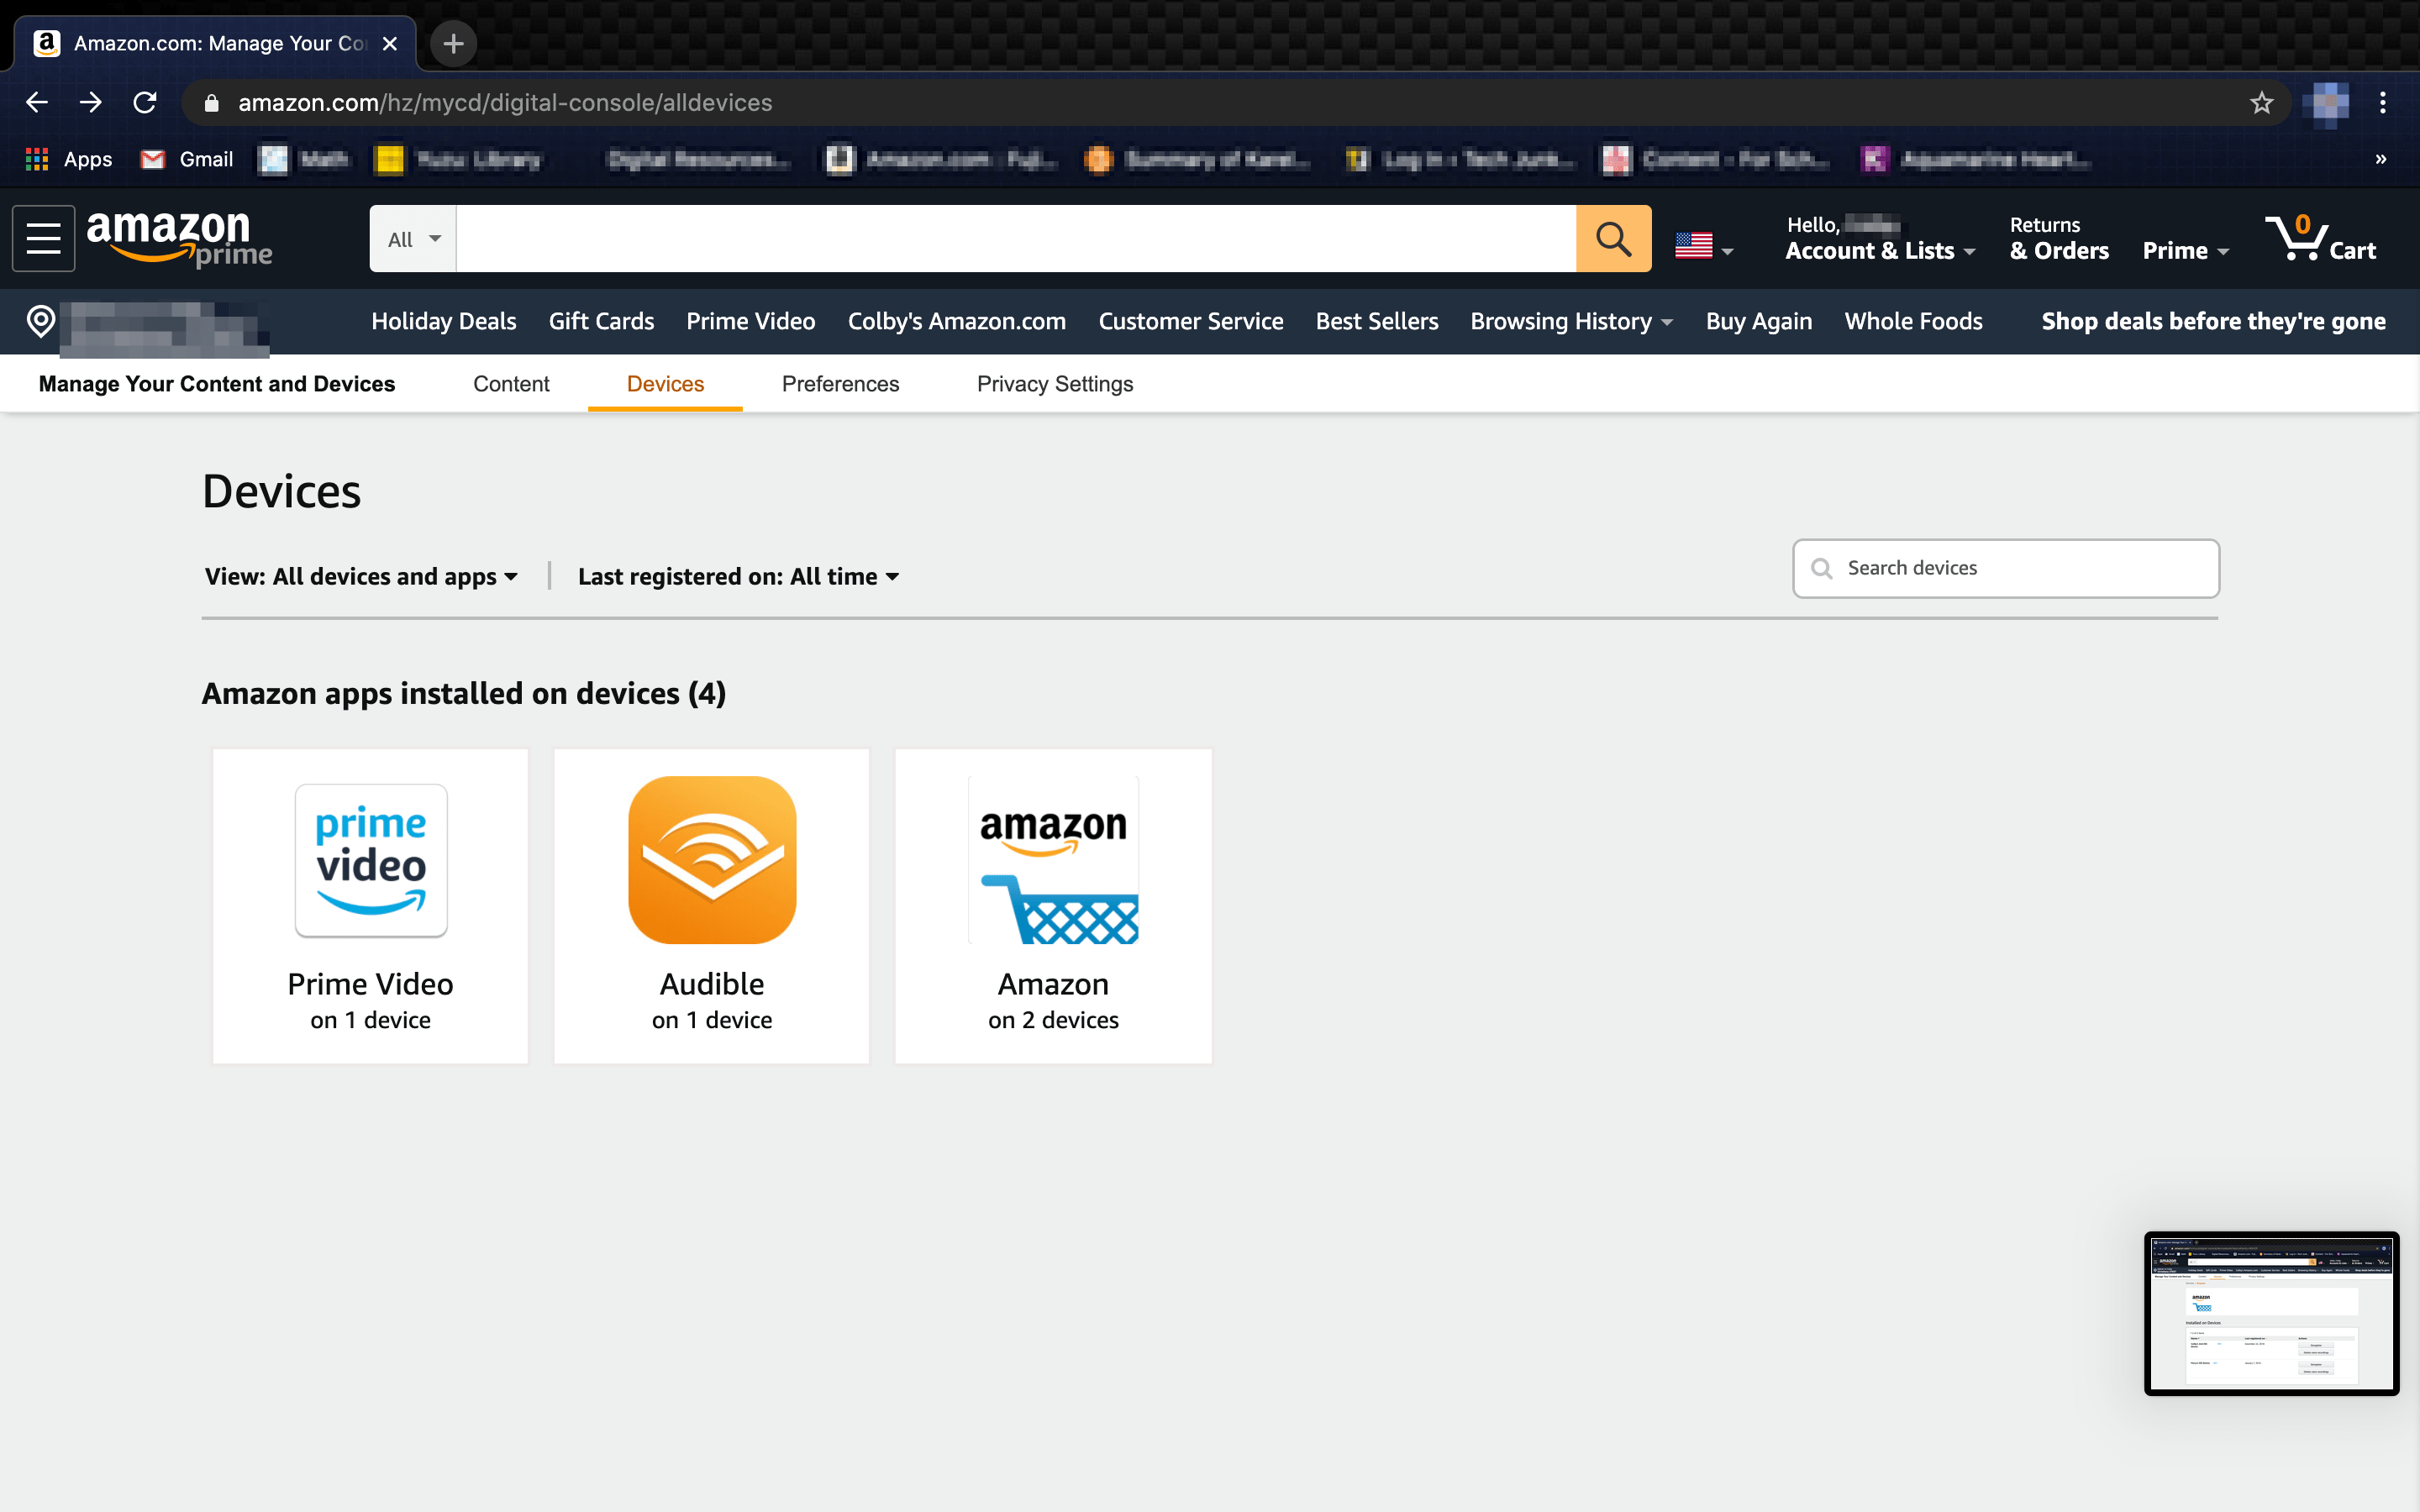Open the screenshot preview thumbnail
The image size is (2420, 1512).
pos(2270,1312)
